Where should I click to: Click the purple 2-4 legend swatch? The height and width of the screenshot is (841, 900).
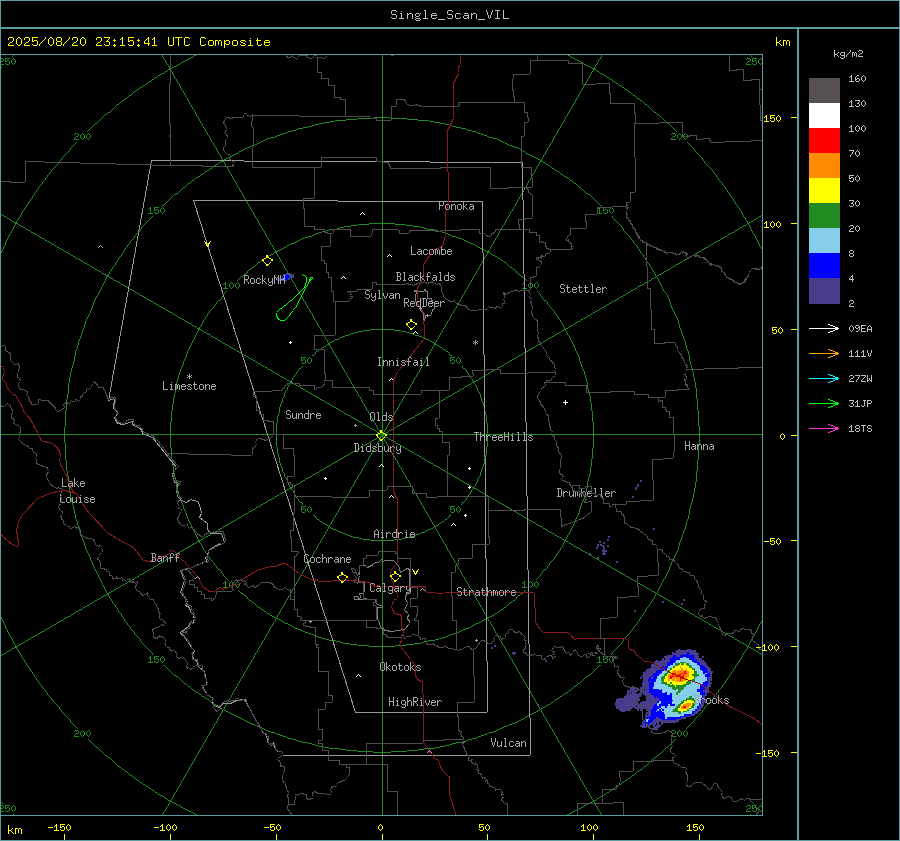click(824, 290)
